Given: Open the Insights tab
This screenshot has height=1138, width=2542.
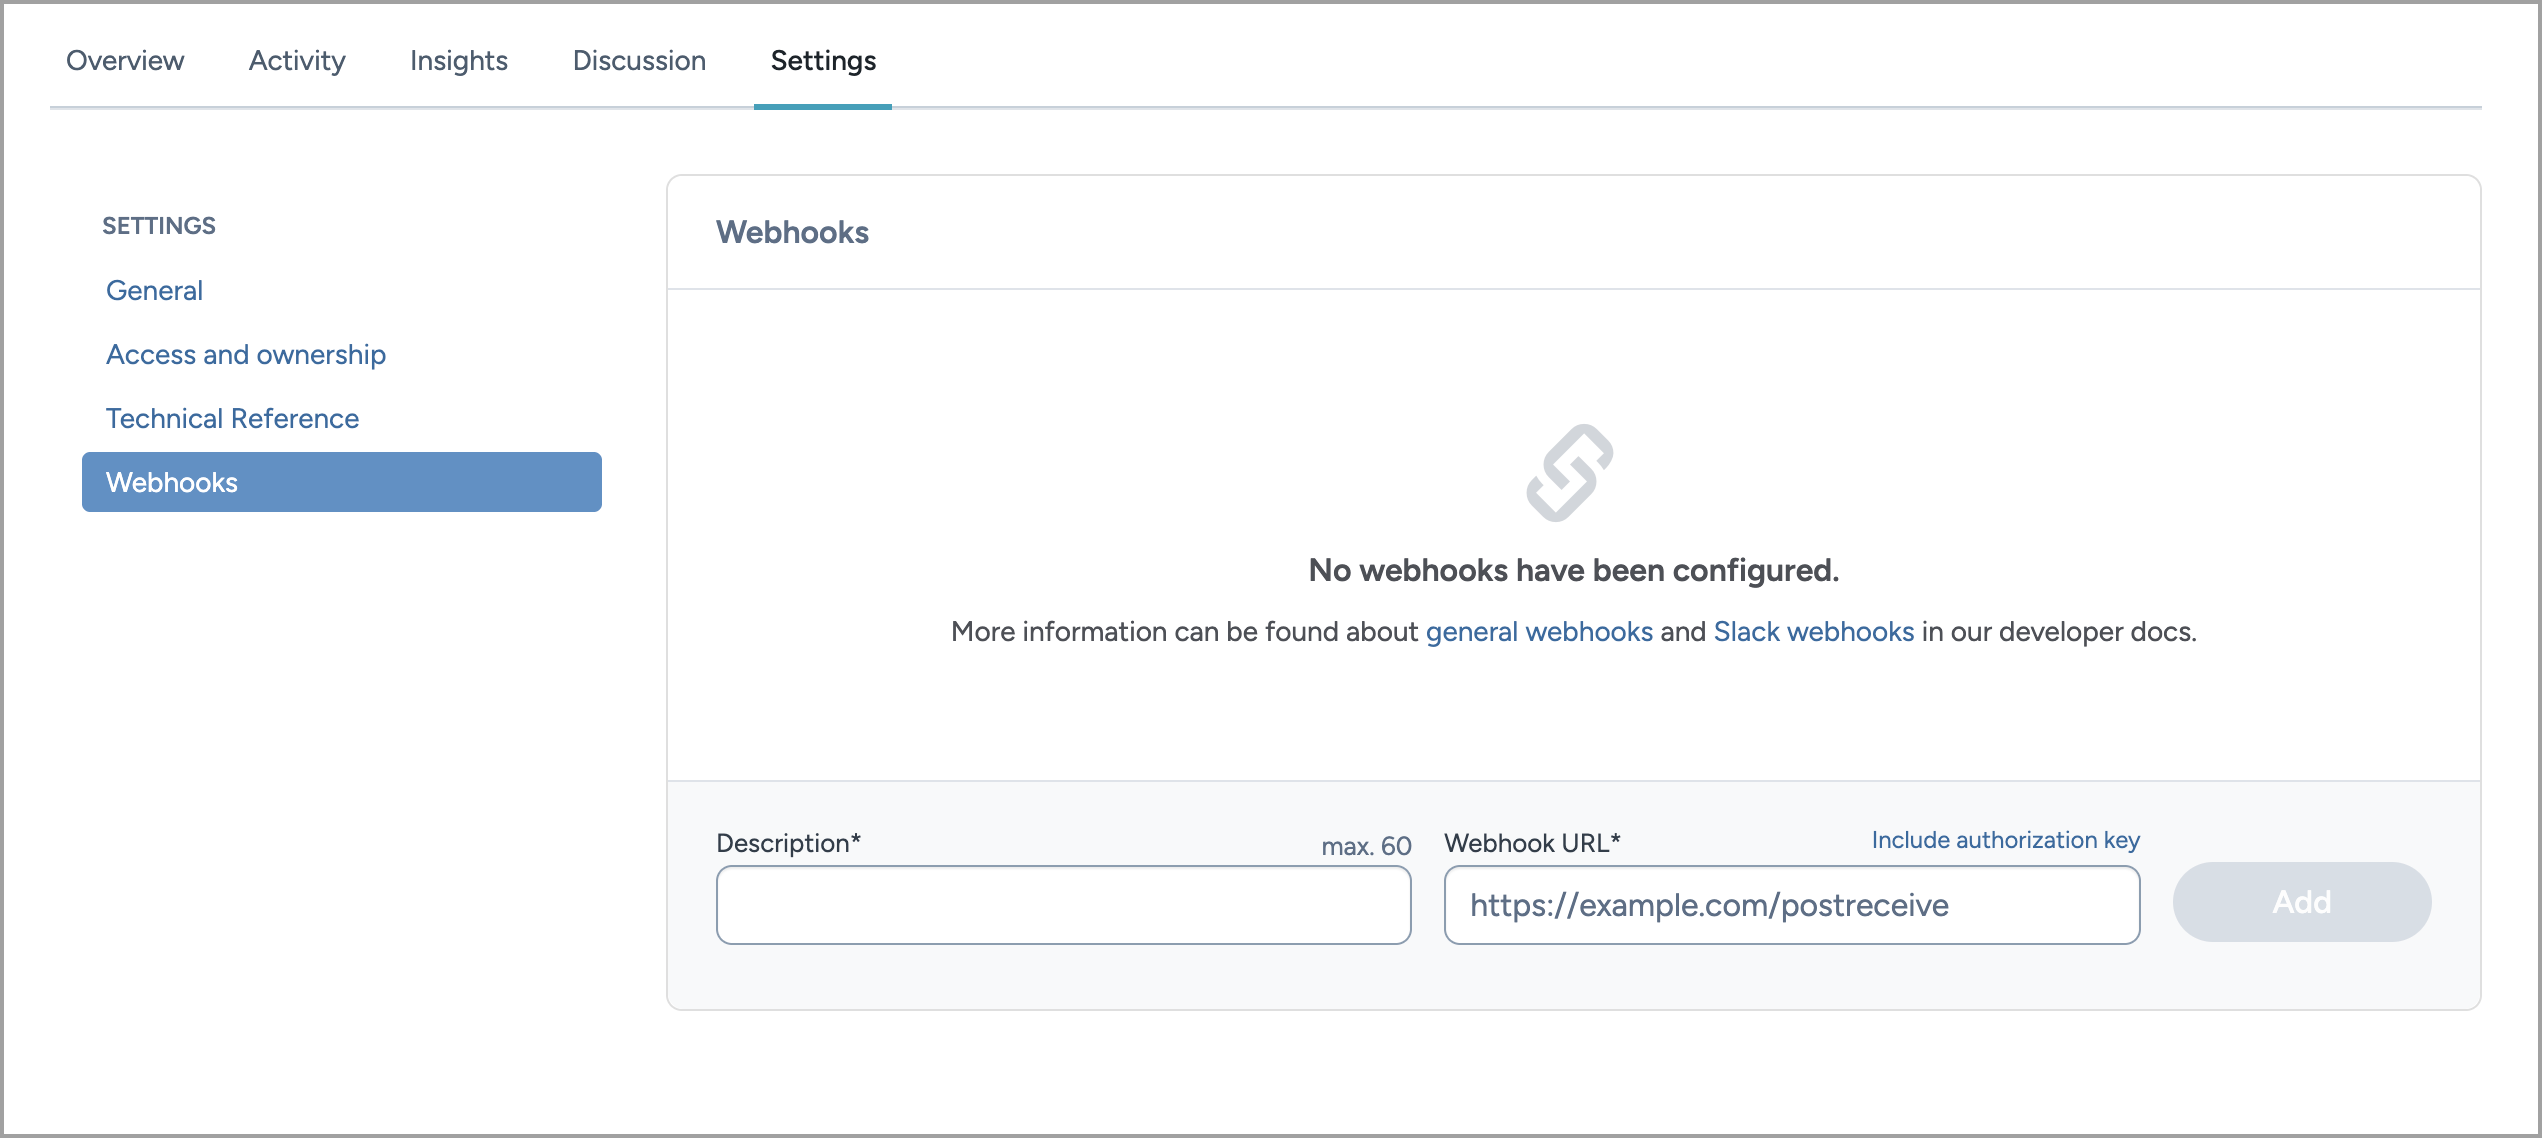Looking at the screenshot, I should pyautogui.click(x=459, y=60).
